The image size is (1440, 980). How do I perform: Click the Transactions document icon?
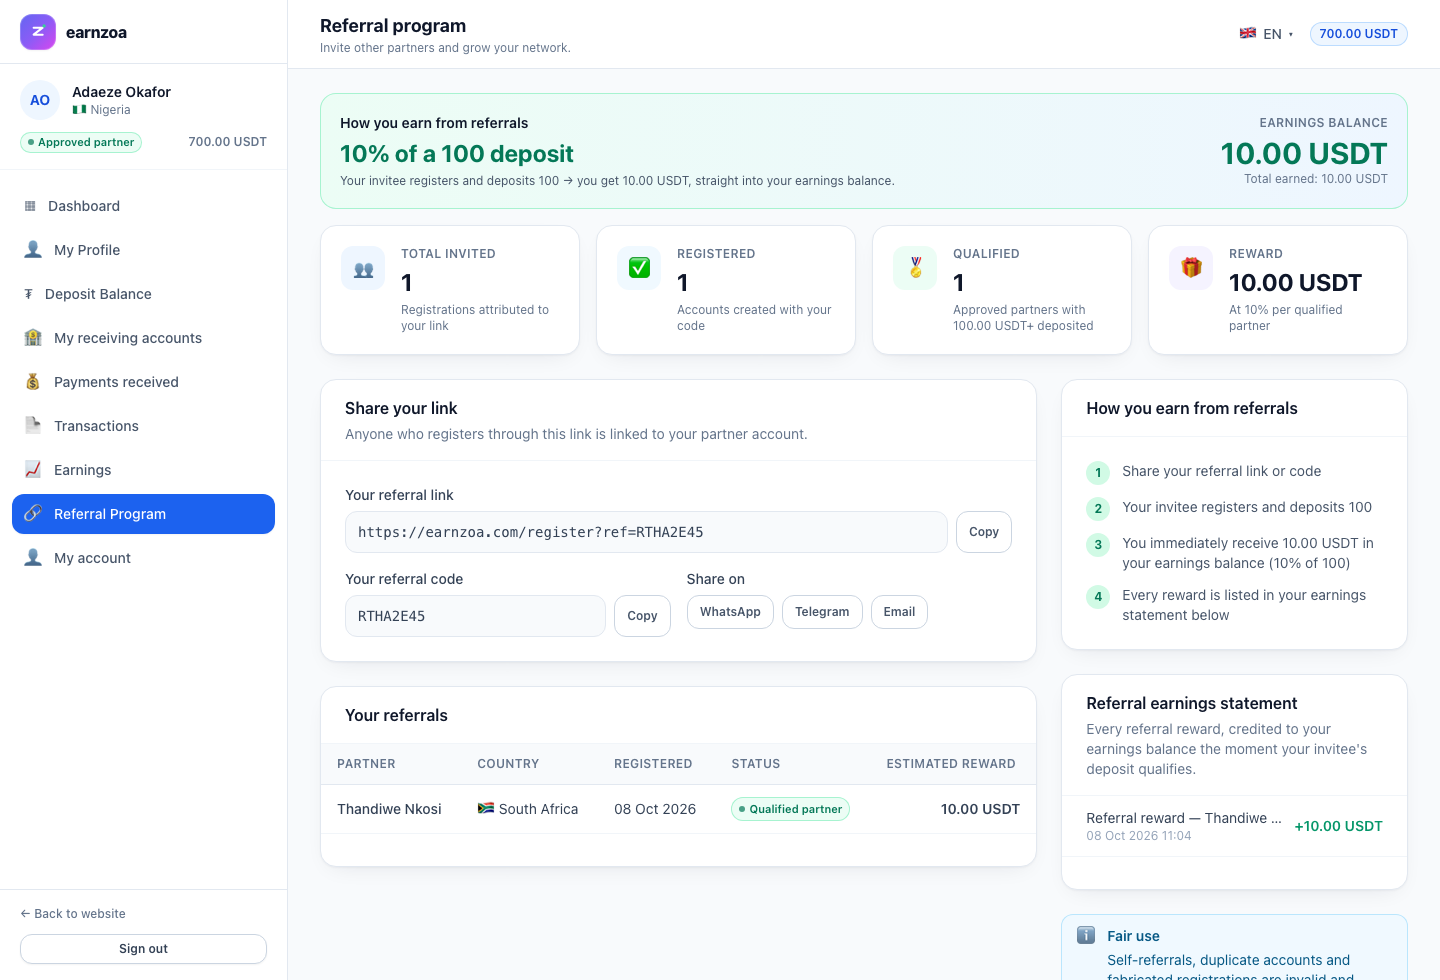click(x=33, y=426)
